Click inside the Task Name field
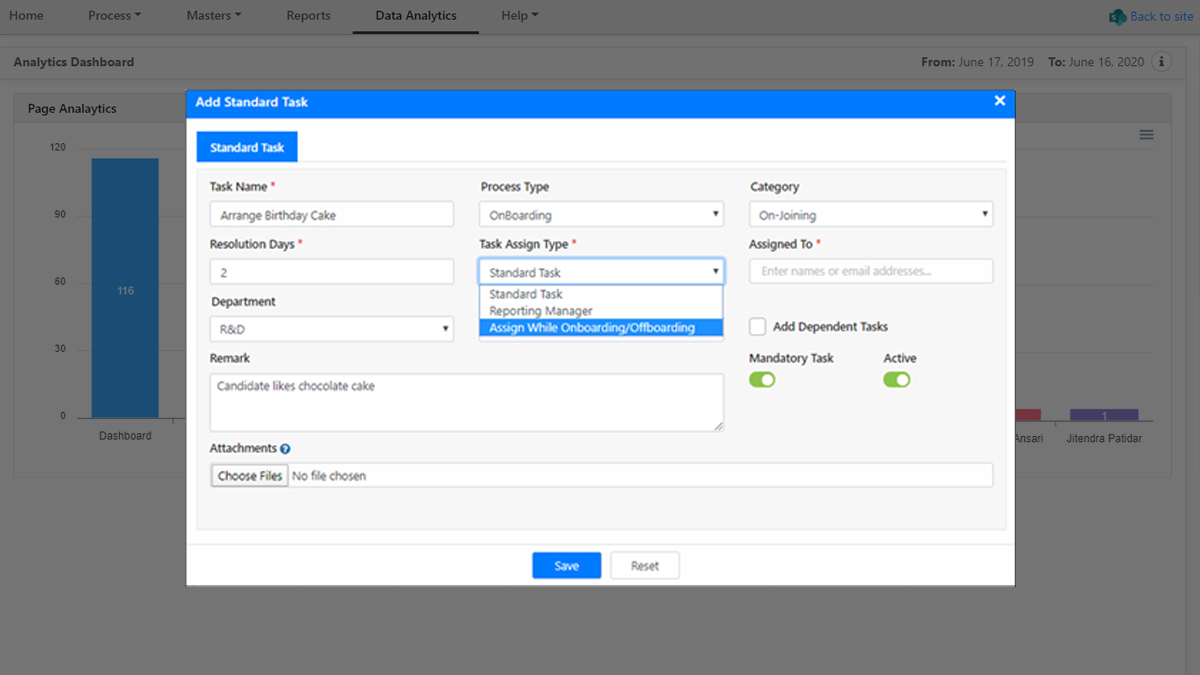 (x=330, y=213)
